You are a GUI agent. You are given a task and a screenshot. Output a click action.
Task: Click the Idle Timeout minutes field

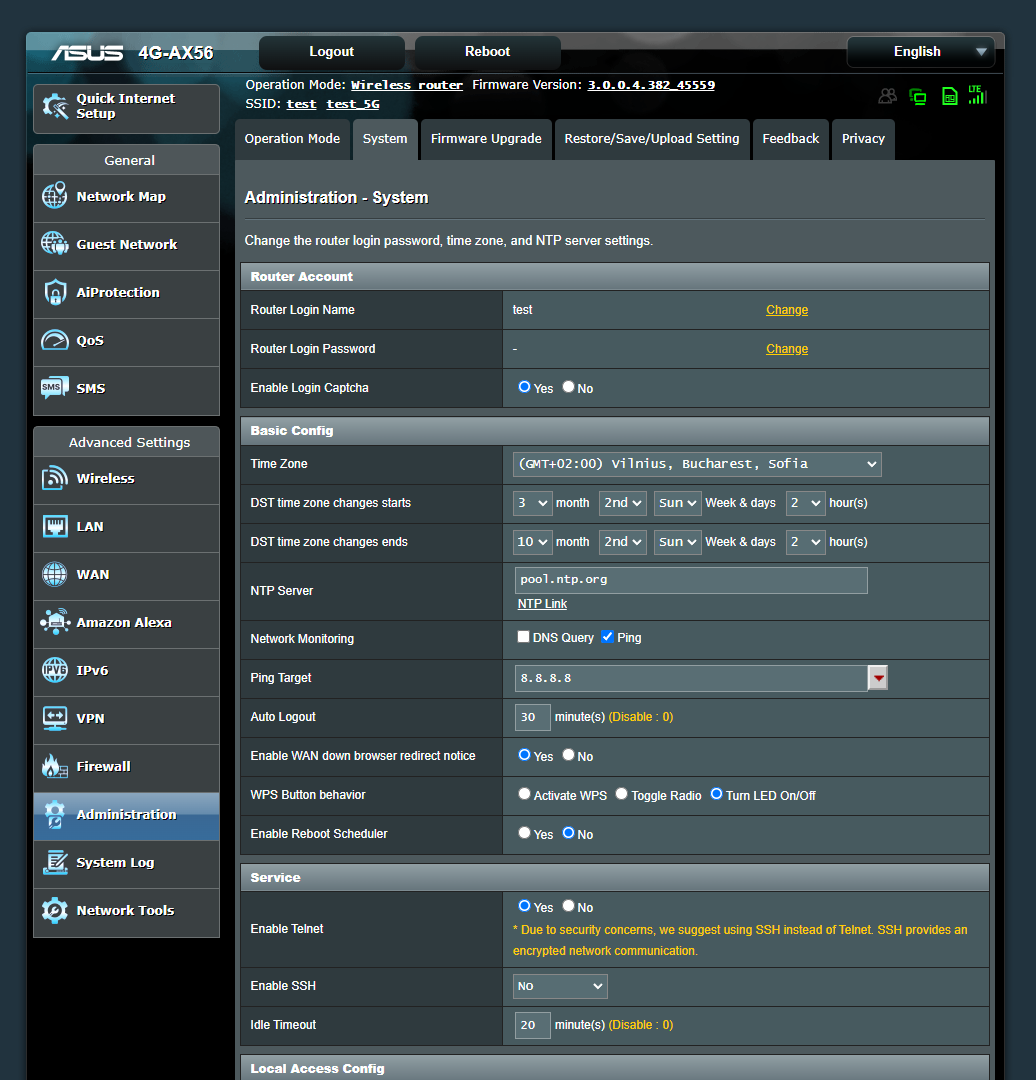point(532,1025)
